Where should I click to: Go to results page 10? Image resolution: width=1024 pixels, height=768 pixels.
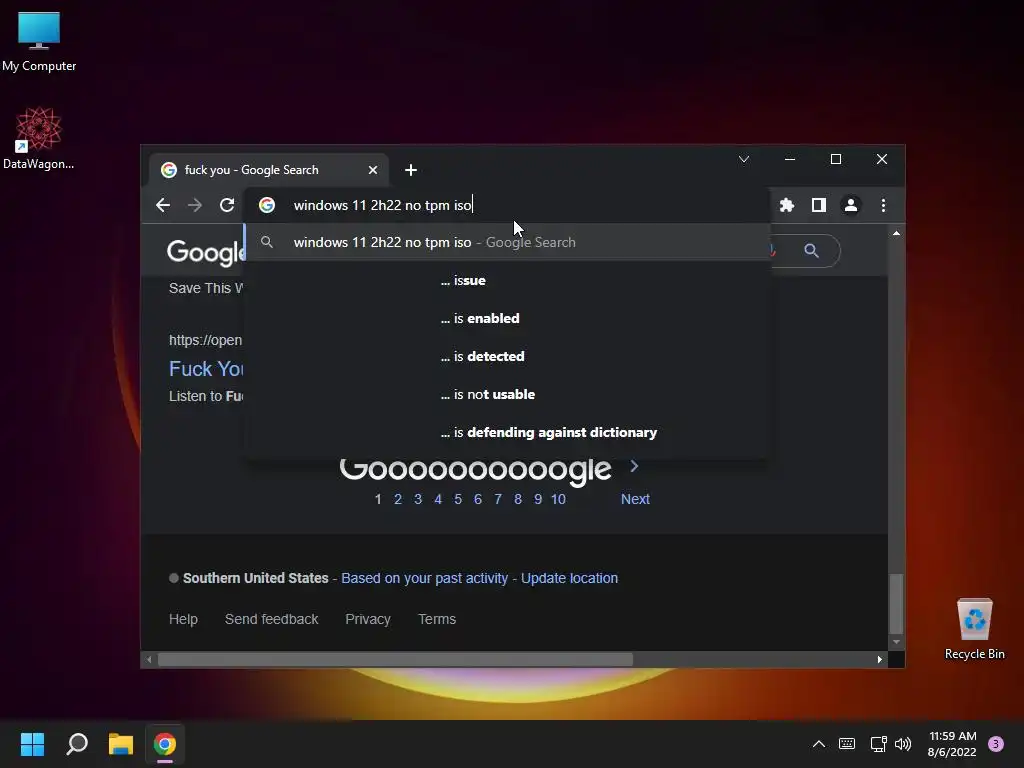558,499
